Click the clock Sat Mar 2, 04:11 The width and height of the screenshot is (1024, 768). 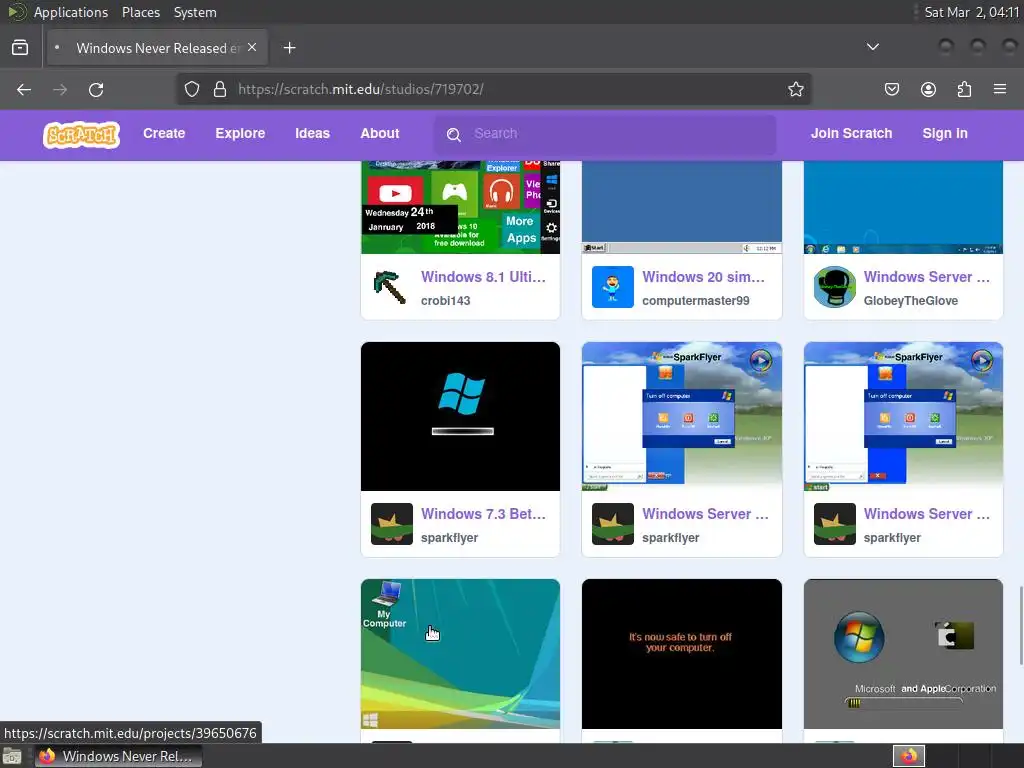coord(971,12)
